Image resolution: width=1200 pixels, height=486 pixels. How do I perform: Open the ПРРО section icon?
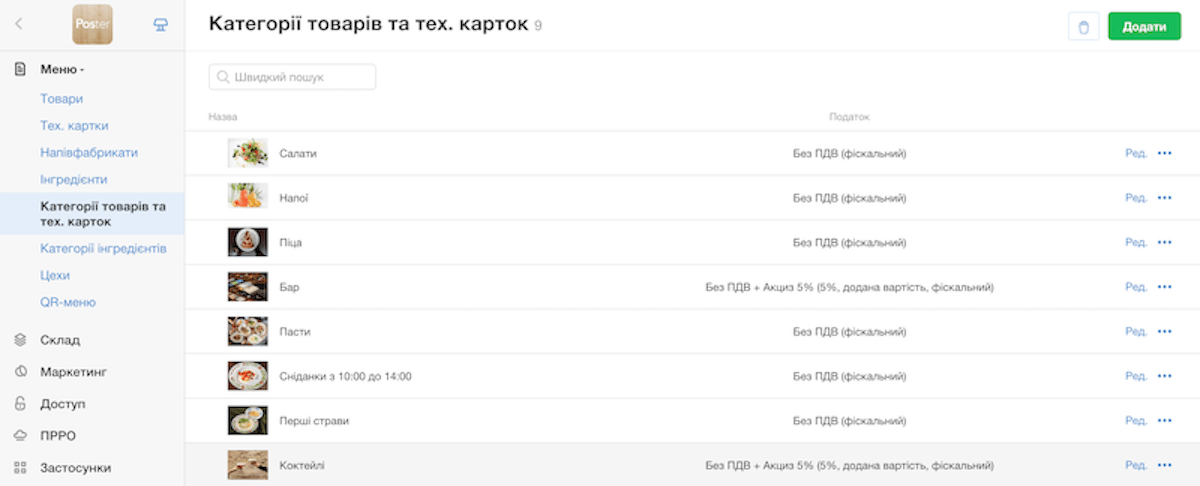[x=20, y=436]
